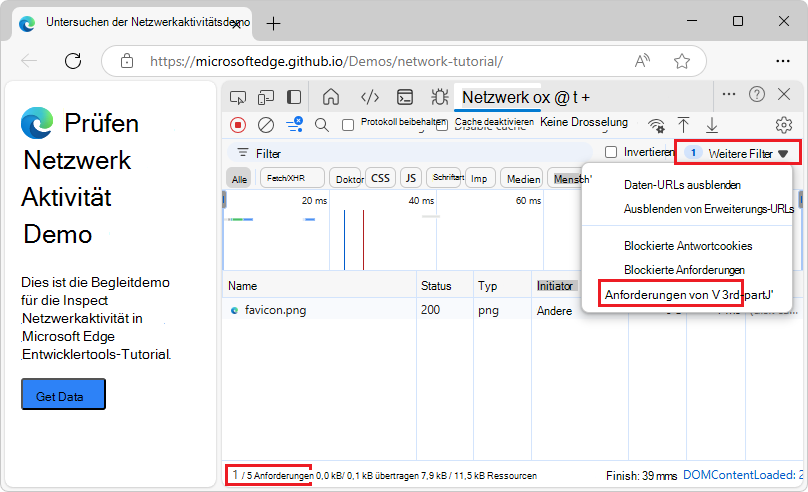This screenshot has height=492, width=808.
Task: Click the network overview timeline
Action: tap(402, 230)
